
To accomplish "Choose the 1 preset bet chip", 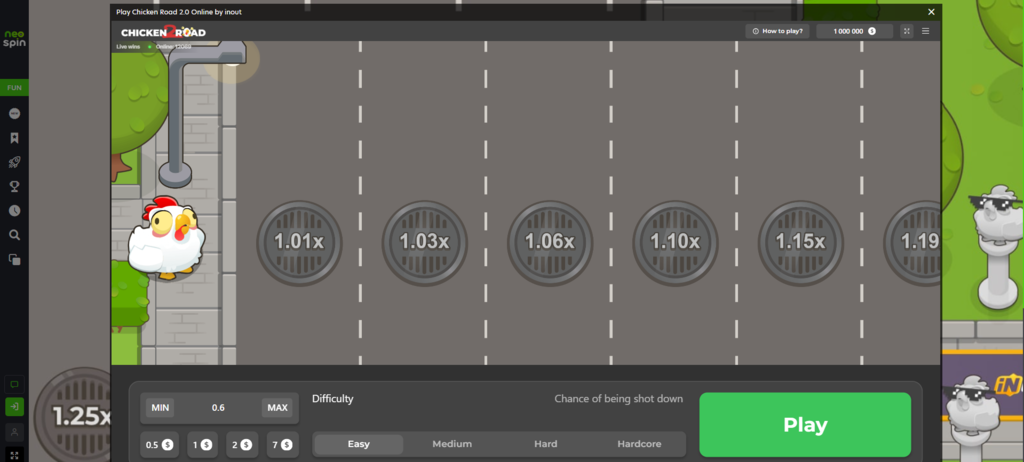I will [202, 445].
